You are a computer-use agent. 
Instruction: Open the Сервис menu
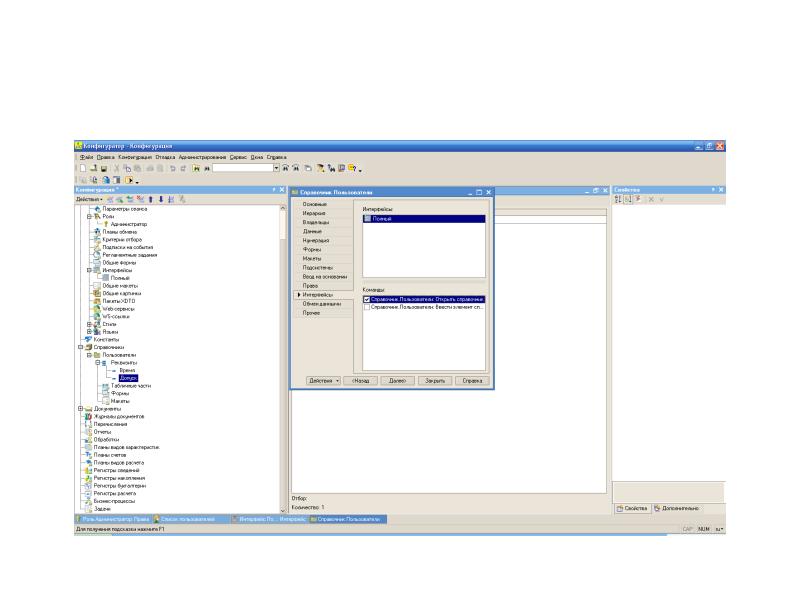(x=238, y=157)
